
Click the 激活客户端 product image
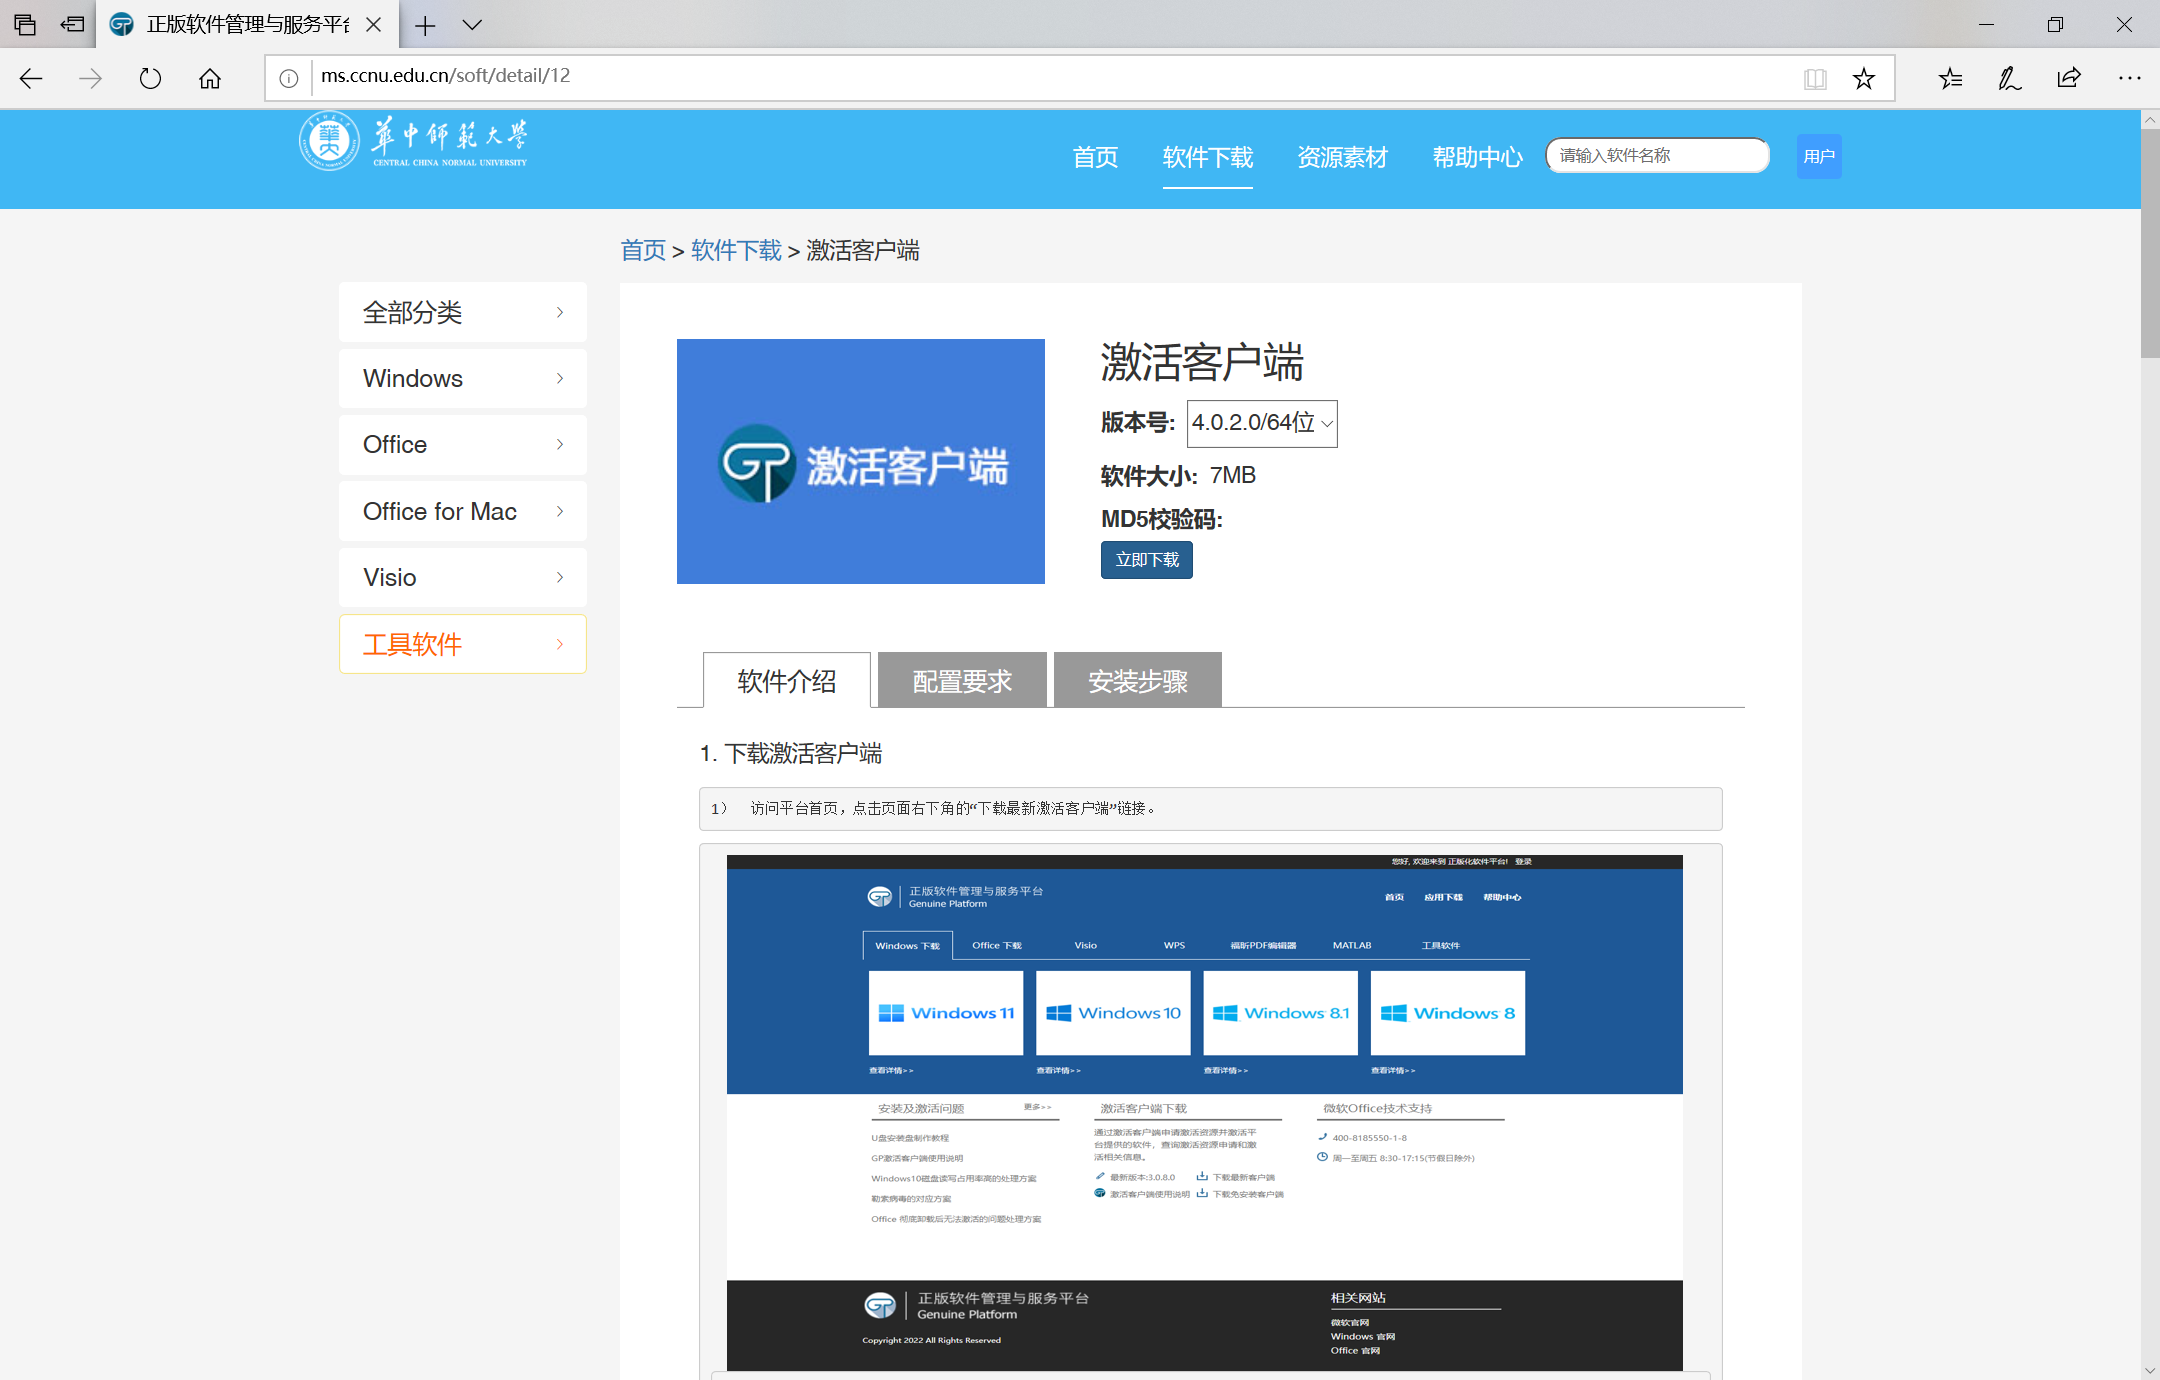861,461
